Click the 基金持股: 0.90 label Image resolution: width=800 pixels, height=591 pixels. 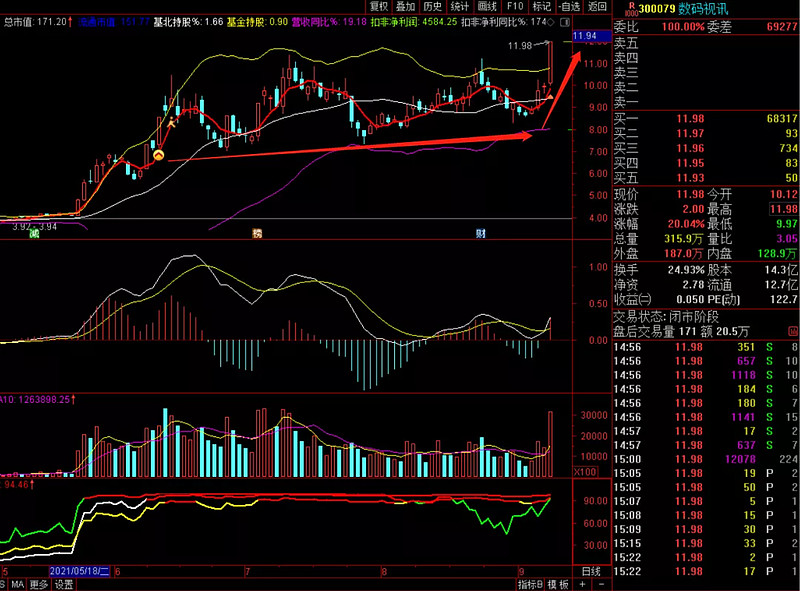(257, 22)
